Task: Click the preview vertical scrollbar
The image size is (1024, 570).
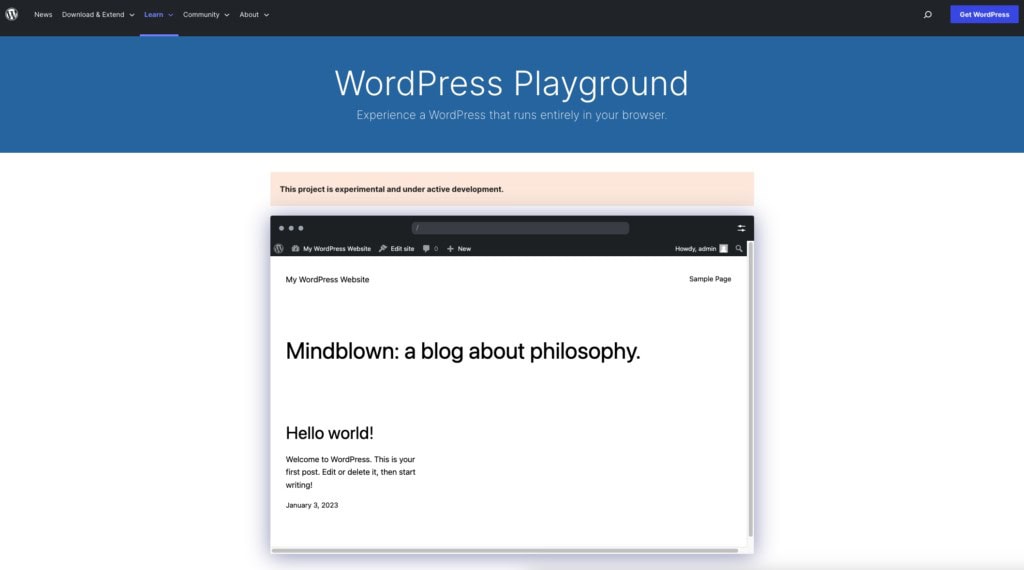Action: point(750,390)
